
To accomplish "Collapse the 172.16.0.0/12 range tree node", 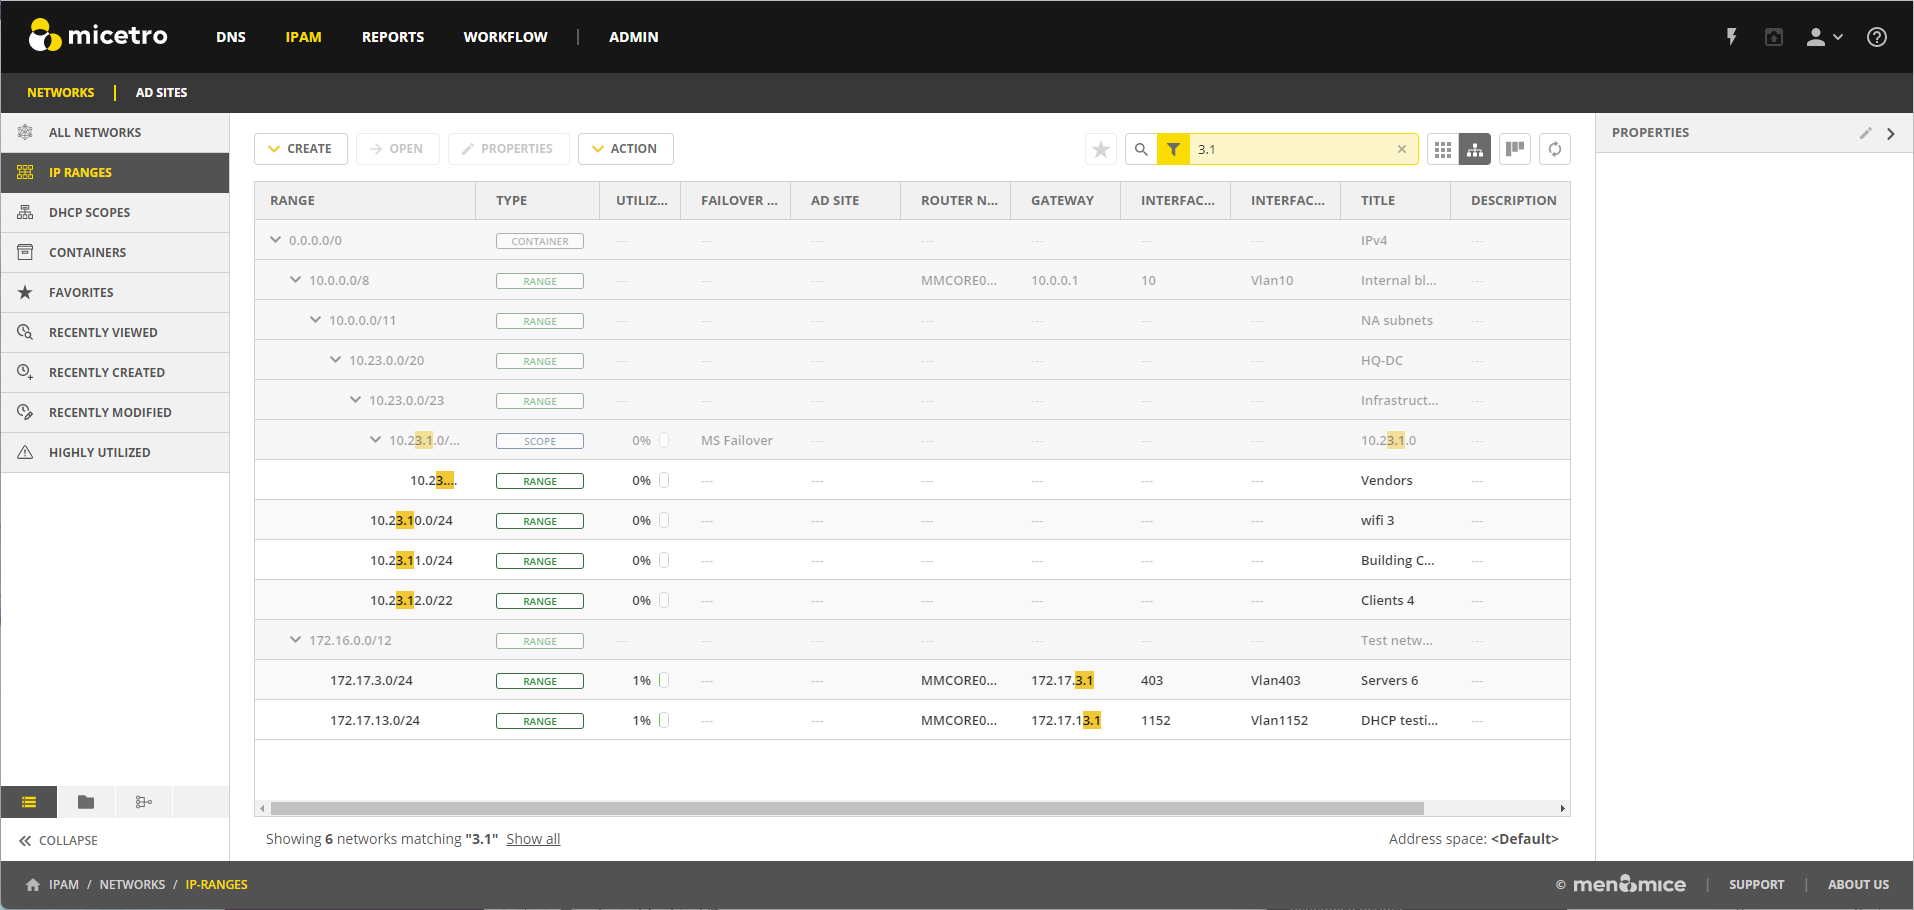I will (295, 640).
